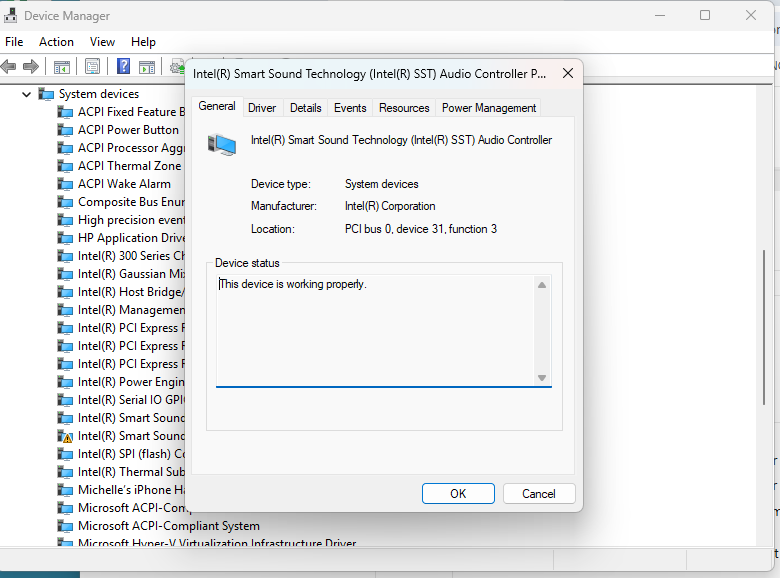
Task: Open the Help menu
Action: (x=143, y=42)
